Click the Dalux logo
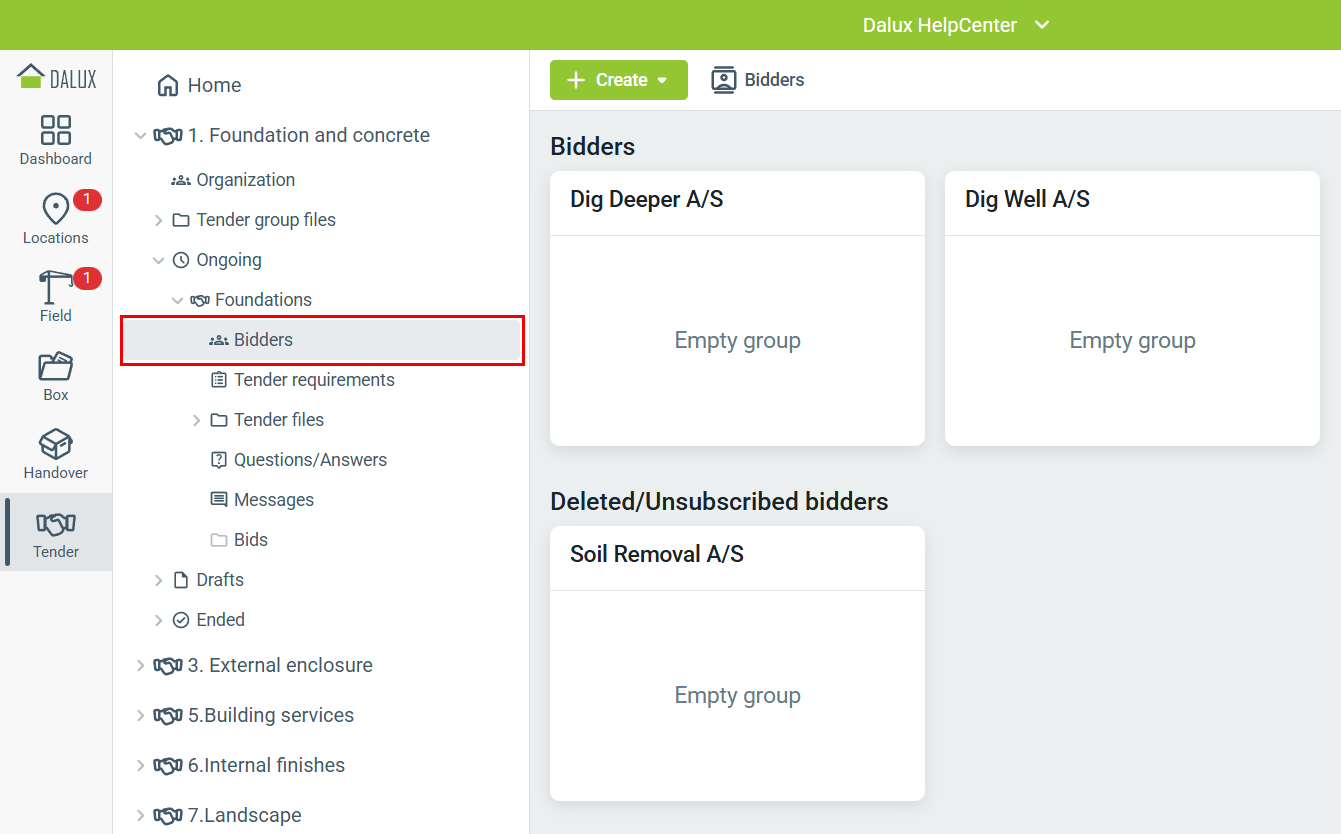 click(56, 77)
